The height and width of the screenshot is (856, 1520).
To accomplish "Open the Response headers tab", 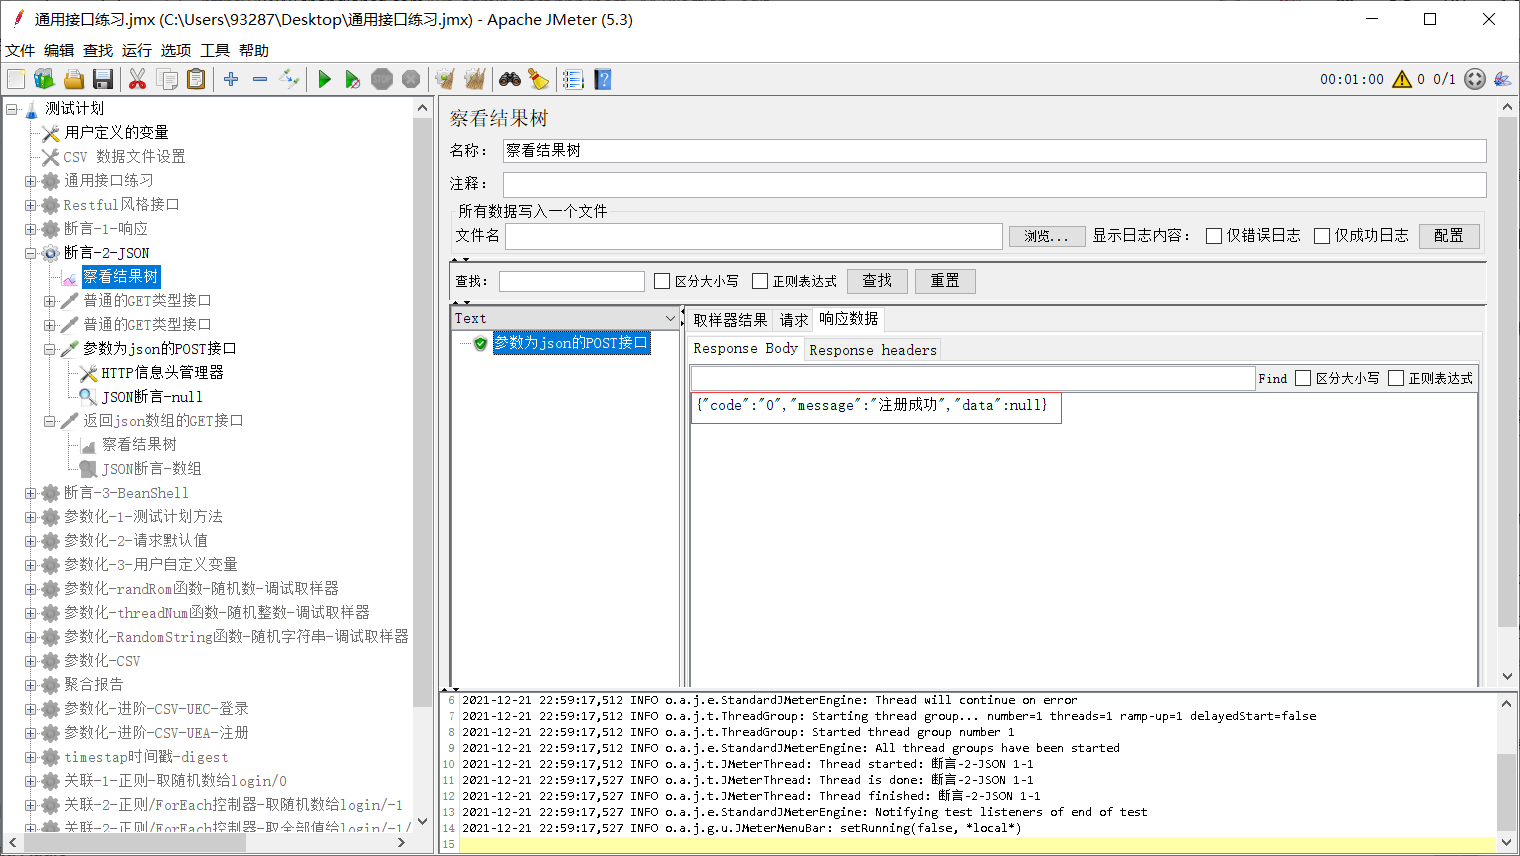I will point(873,350).
